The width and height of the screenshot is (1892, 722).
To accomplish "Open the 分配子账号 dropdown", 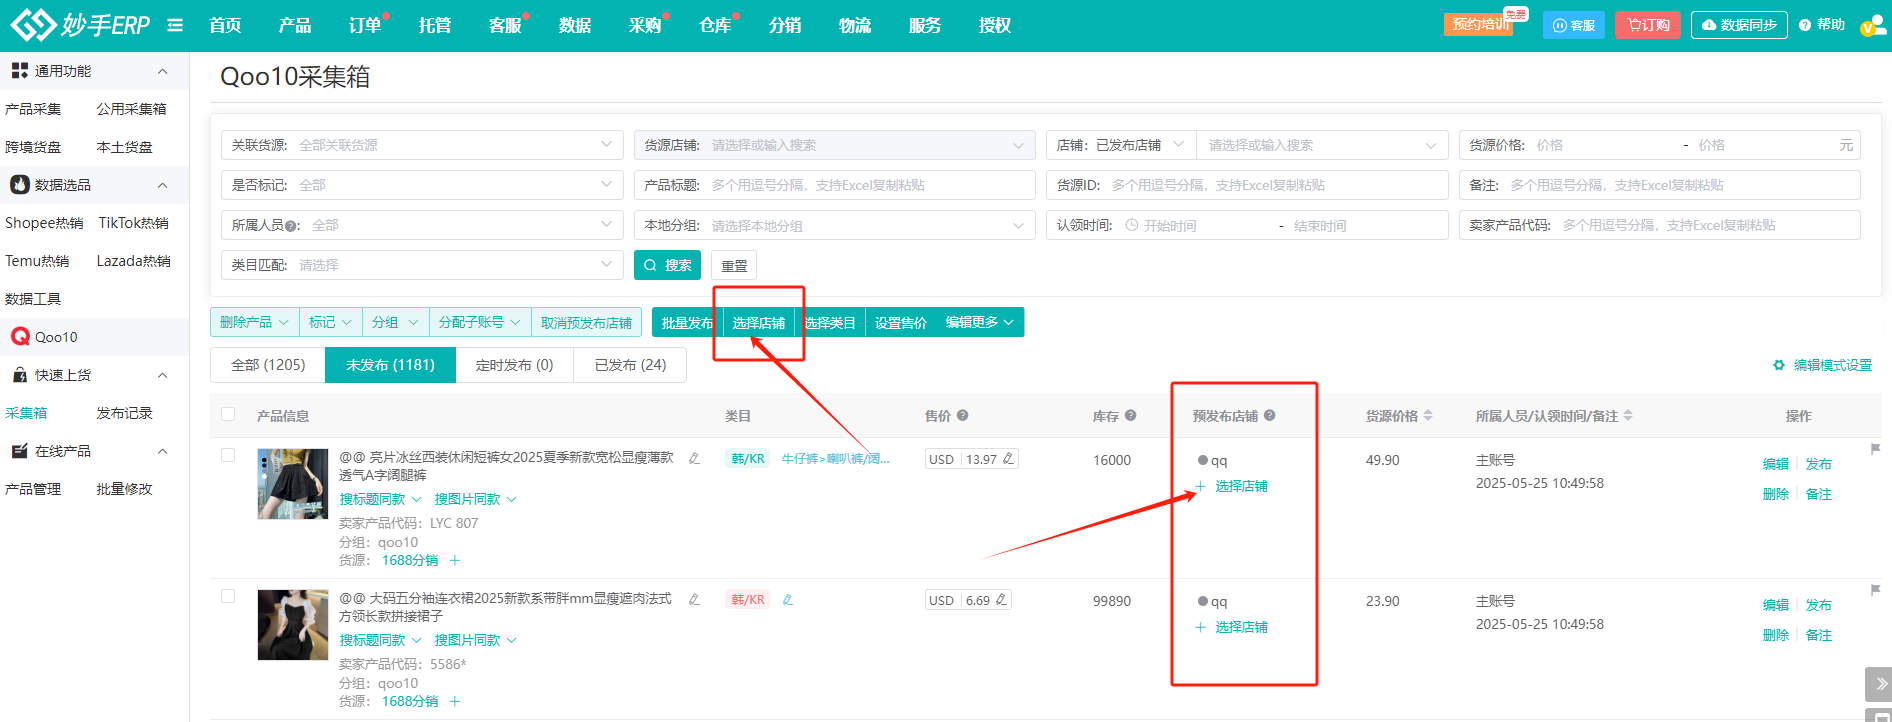I will tap(480, 322).
